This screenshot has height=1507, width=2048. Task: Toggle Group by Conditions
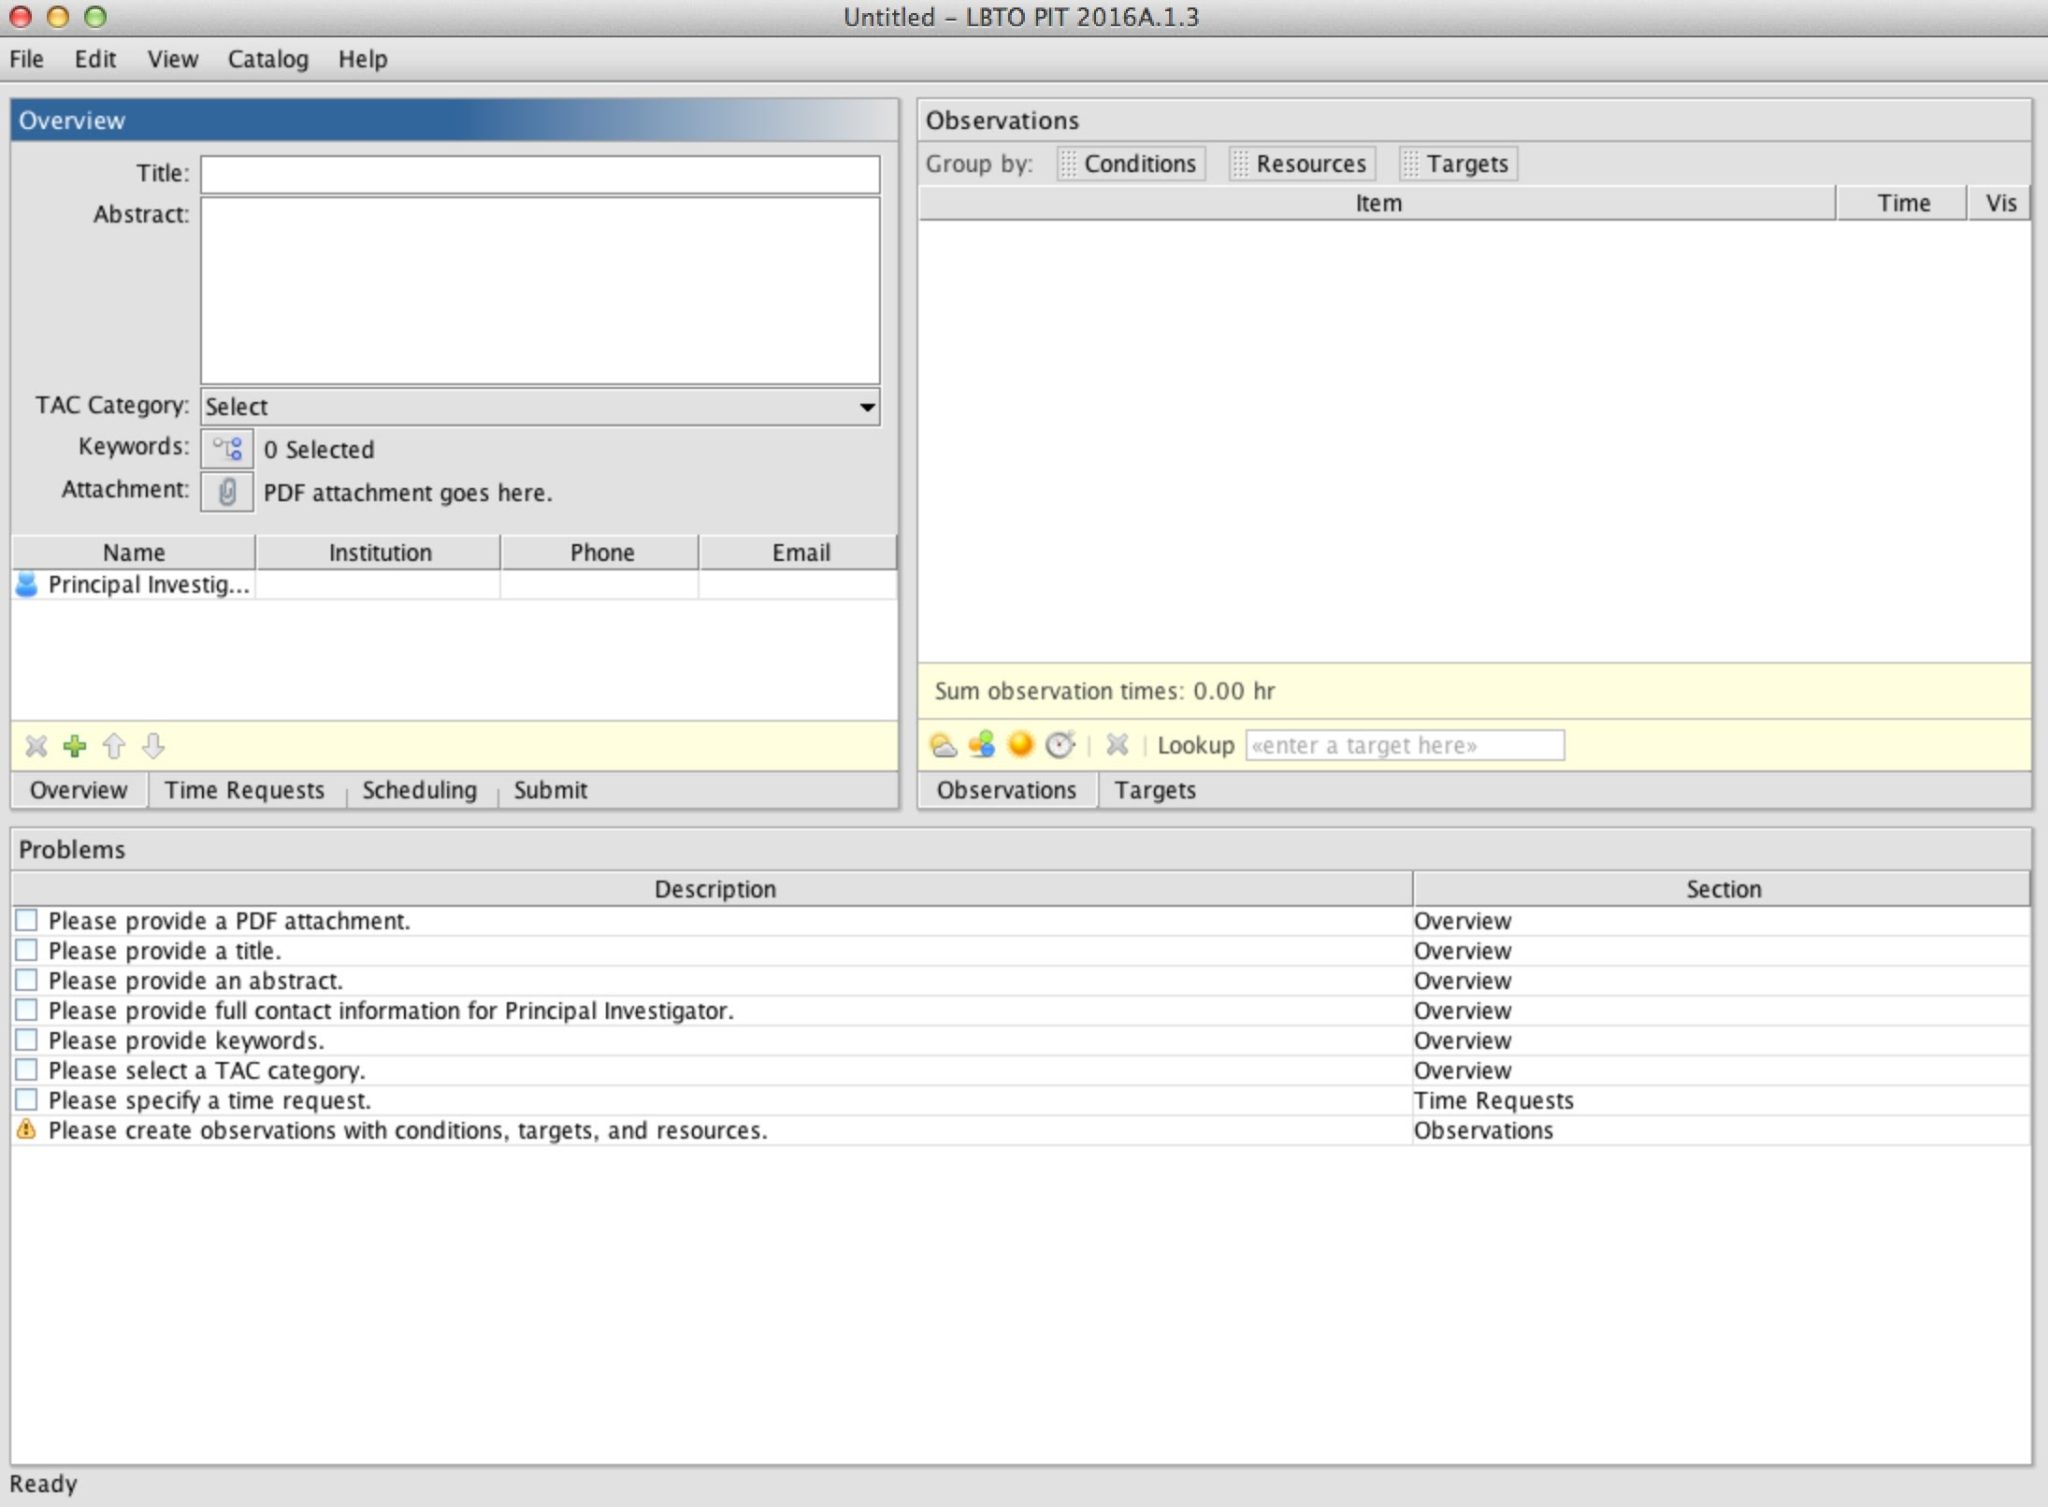coord(1130,163)
